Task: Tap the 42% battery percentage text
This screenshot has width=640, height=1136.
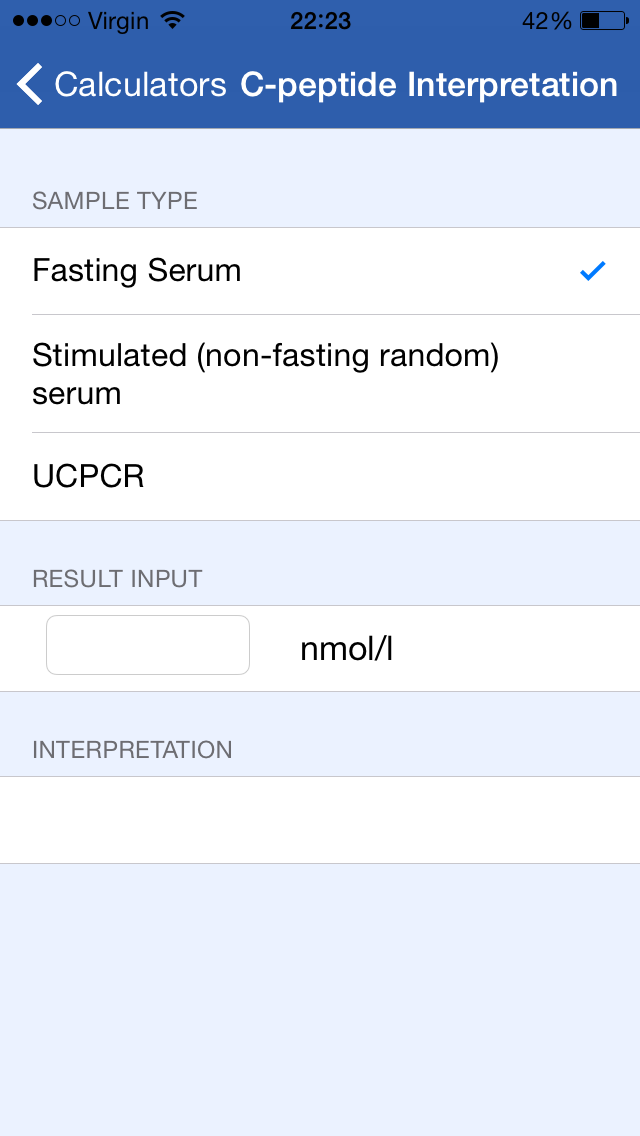Action: tap(547, 21)
